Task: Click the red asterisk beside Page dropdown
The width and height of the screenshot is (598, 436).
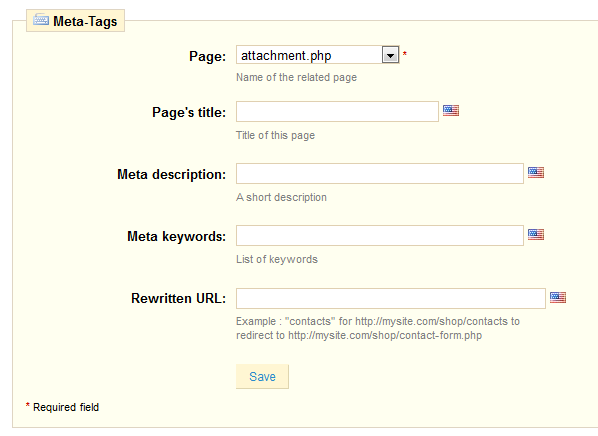Action: (x=405, y=54)
